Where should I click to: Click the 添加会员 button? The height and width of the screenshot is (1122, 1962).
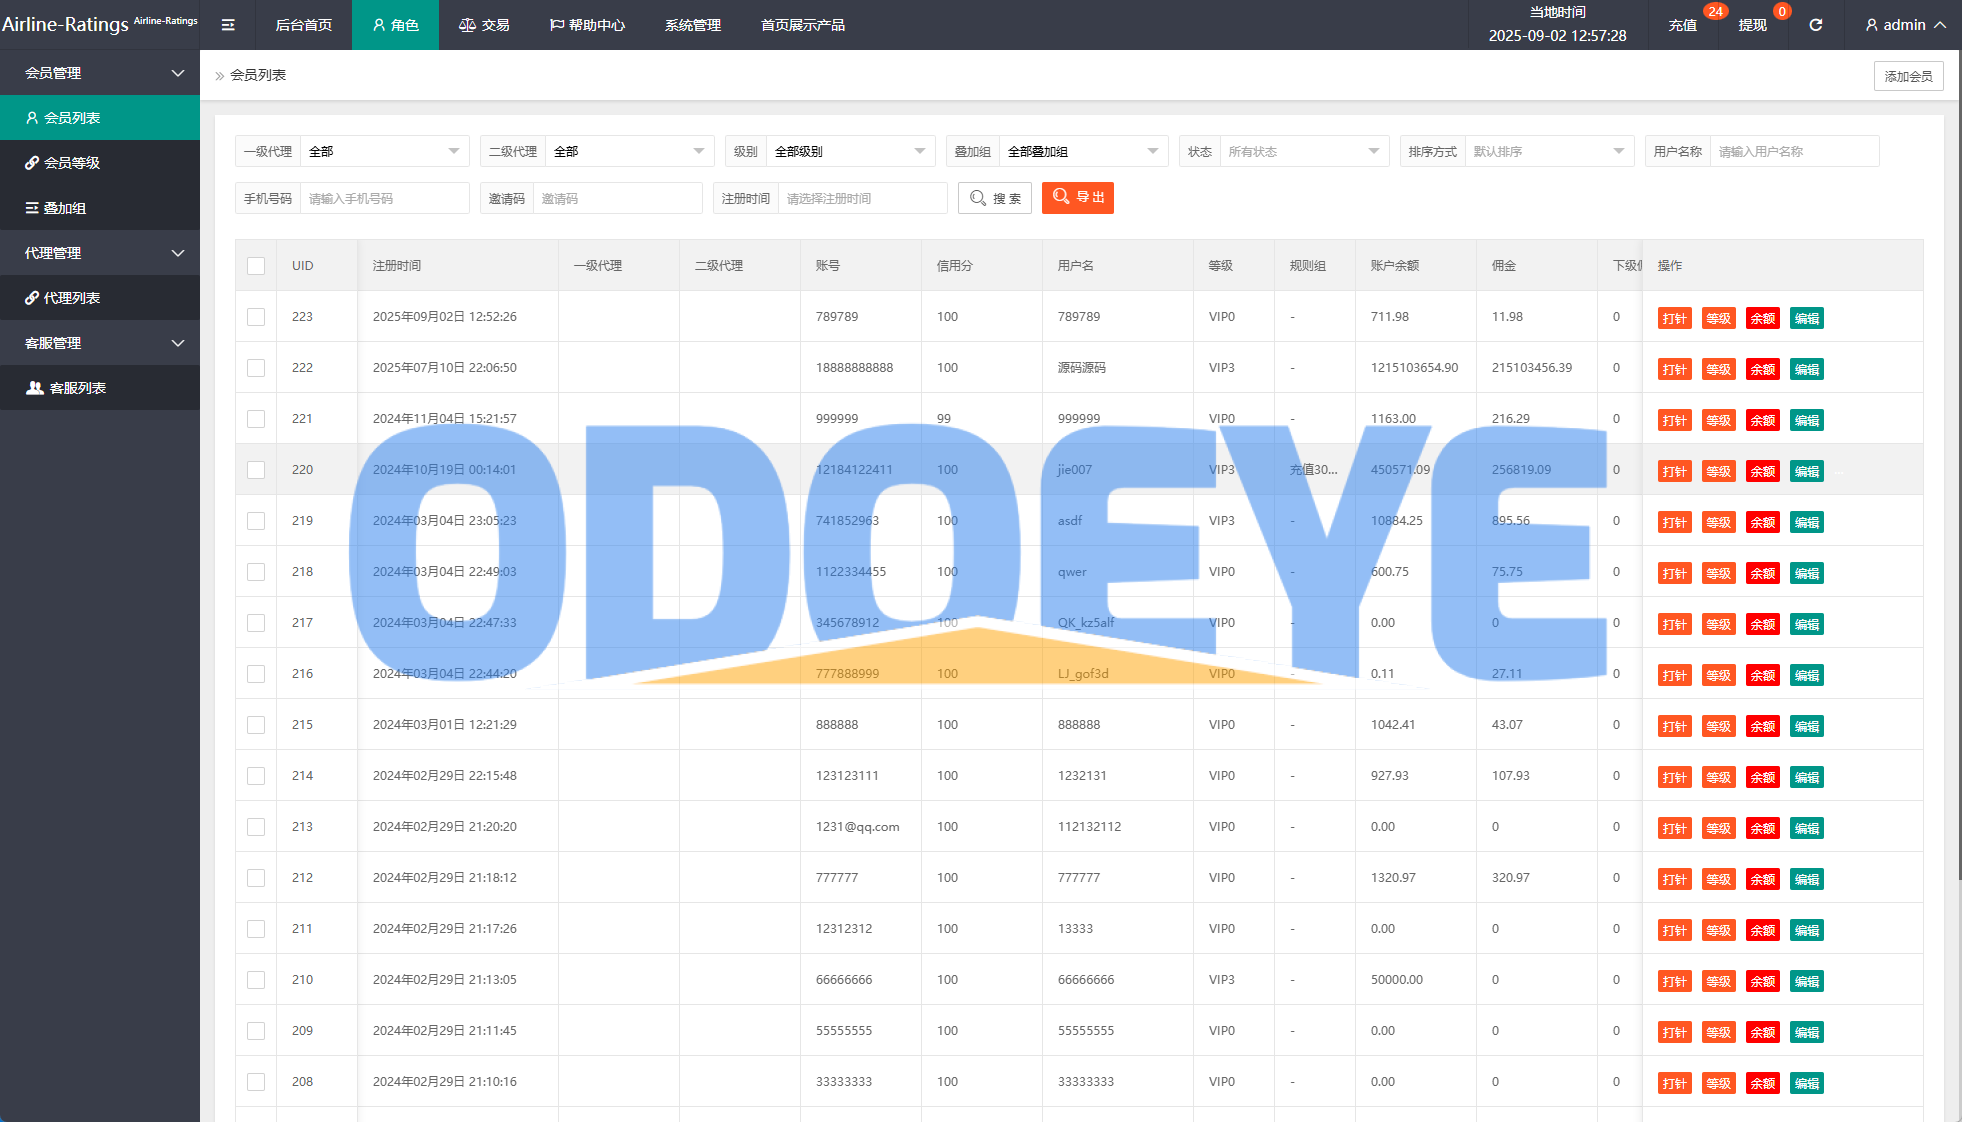[1907, 76]
